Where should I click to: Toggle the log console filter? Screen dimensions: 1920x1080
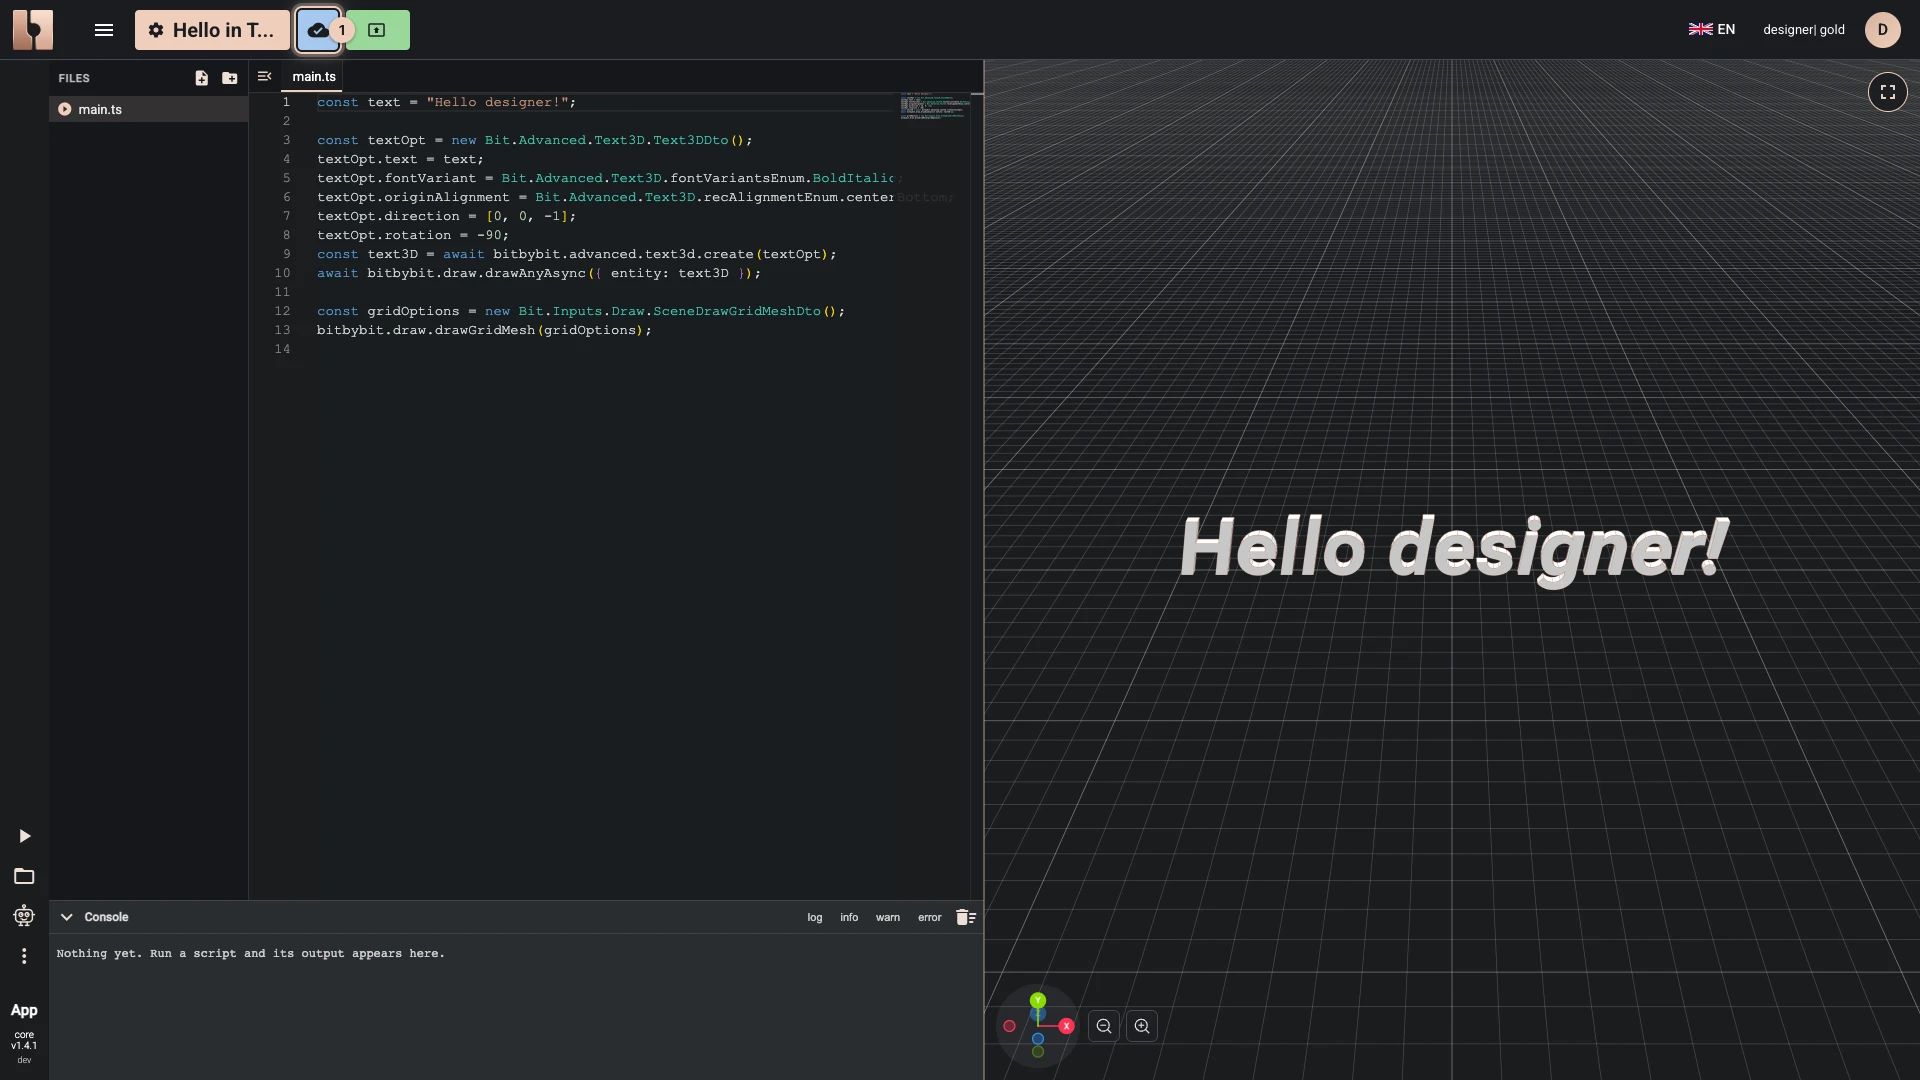(x=815, y=917)
